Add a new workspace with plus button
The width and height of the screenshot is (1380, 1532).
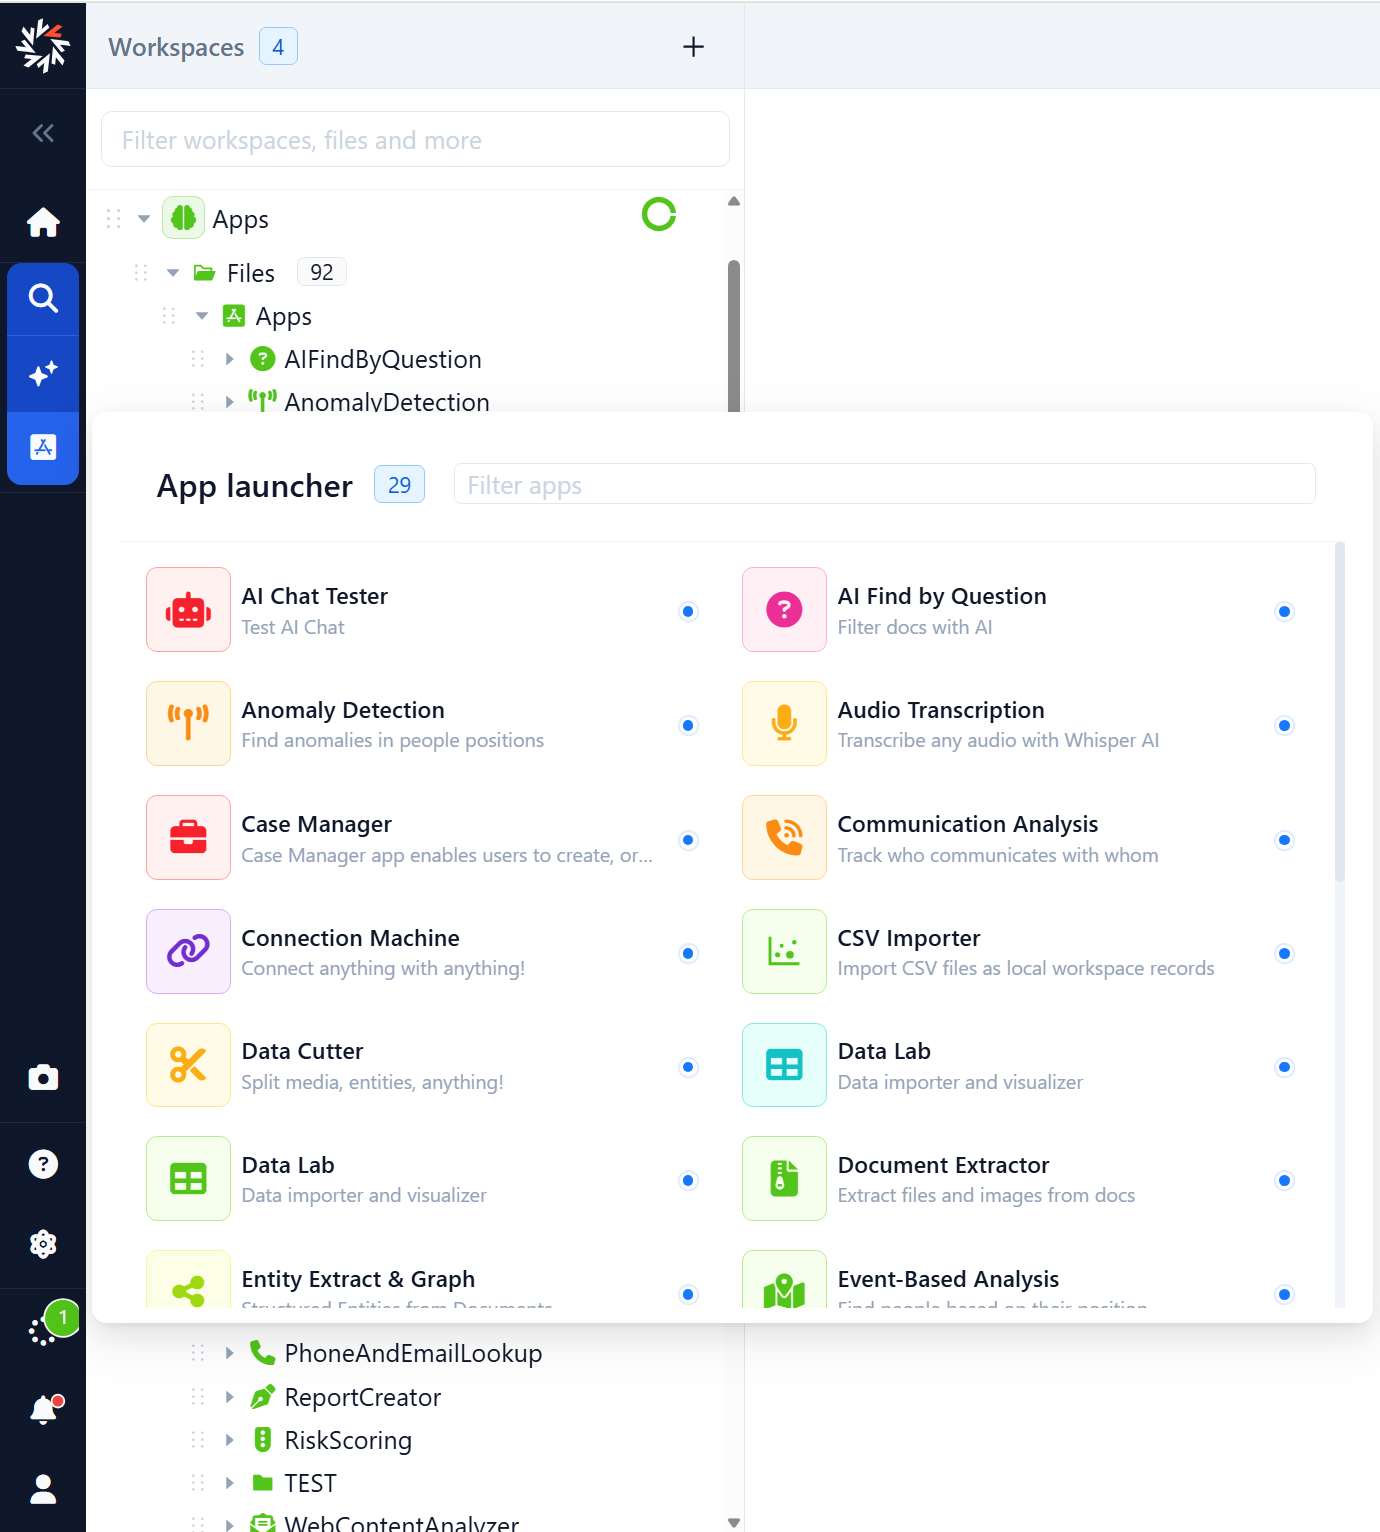click(x=693, y=47)
